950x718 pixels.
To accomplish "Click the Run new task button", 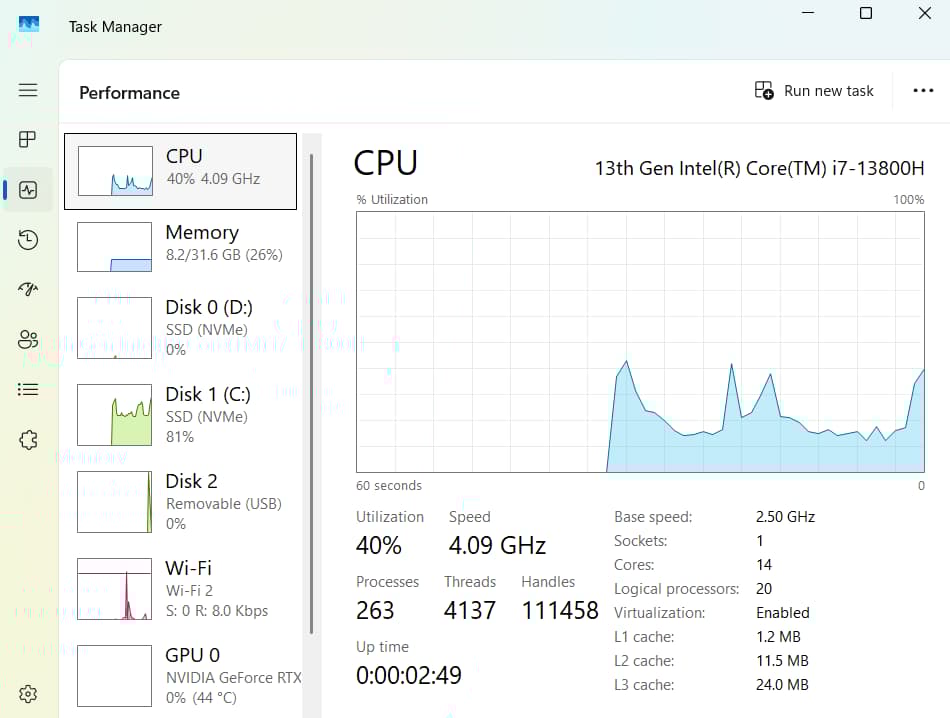I will (814, 91).
